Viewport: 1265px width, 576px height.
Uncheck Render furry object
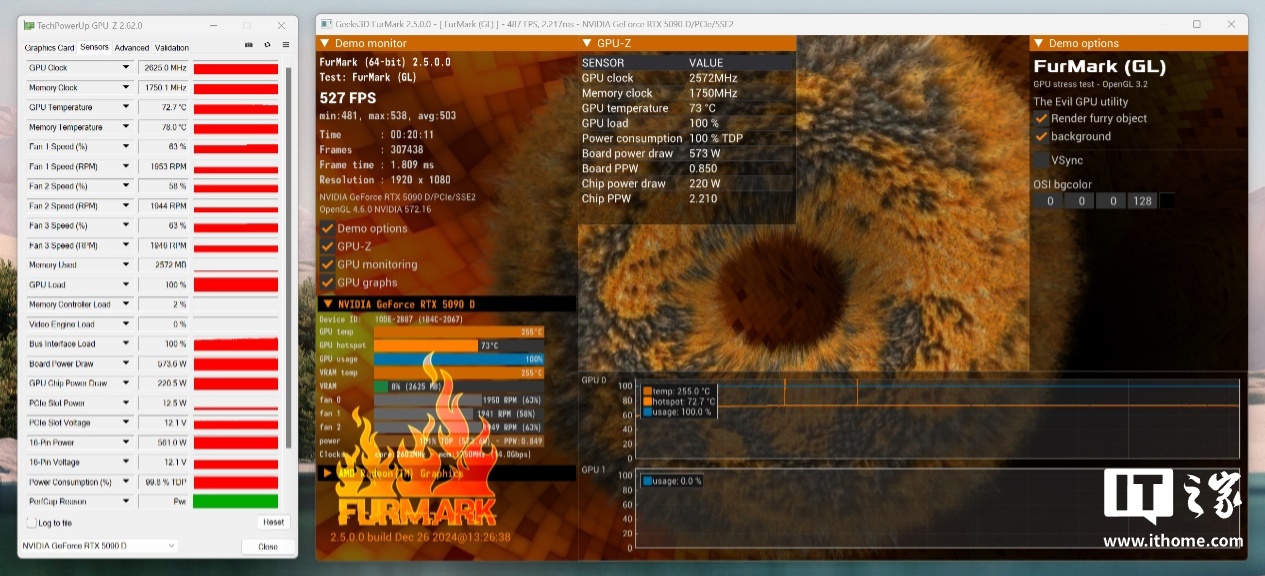[1041, 118]
